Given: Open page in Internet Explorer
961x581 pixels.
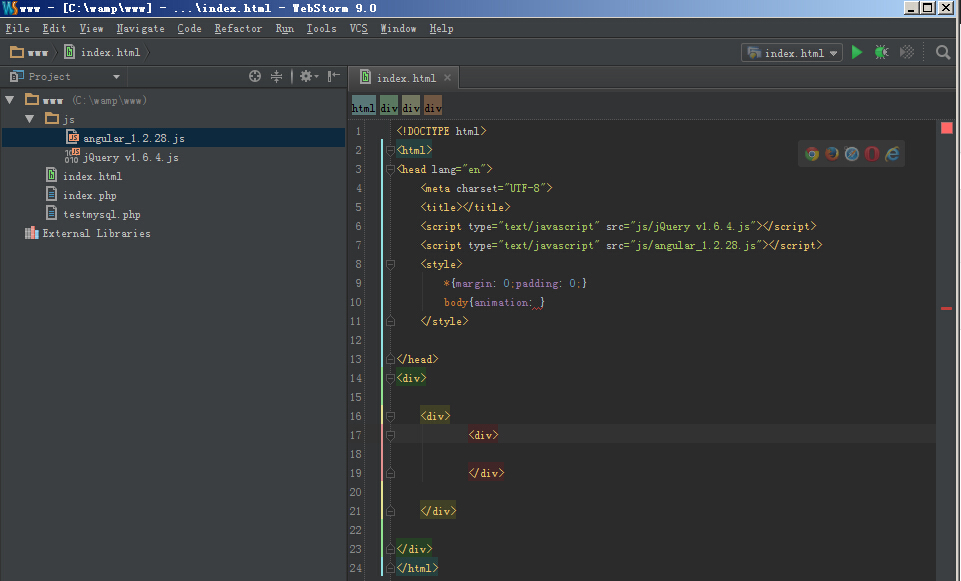Looking at the screenshot, I should [892, 154].
